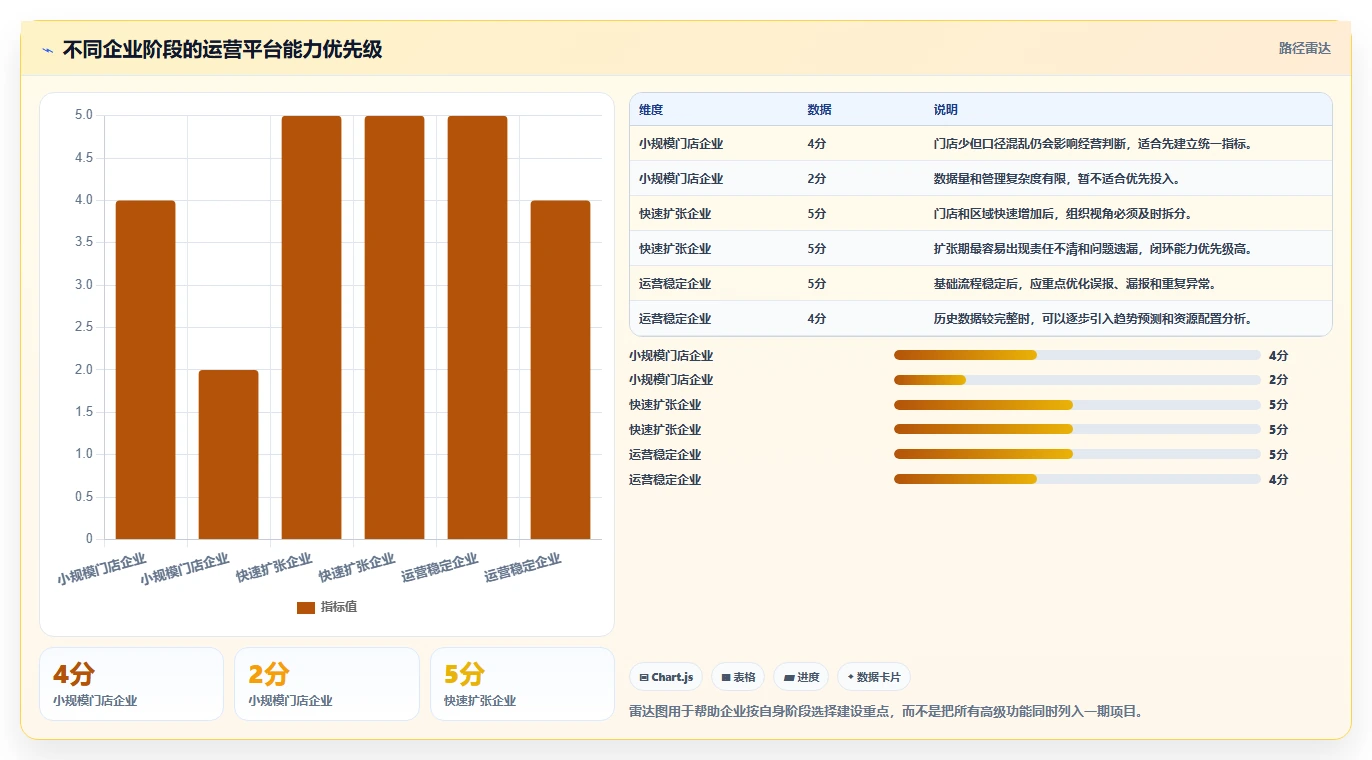
Task: Click the 运营稳定企业 chart bar reaching 5.0
Action: 477,328
